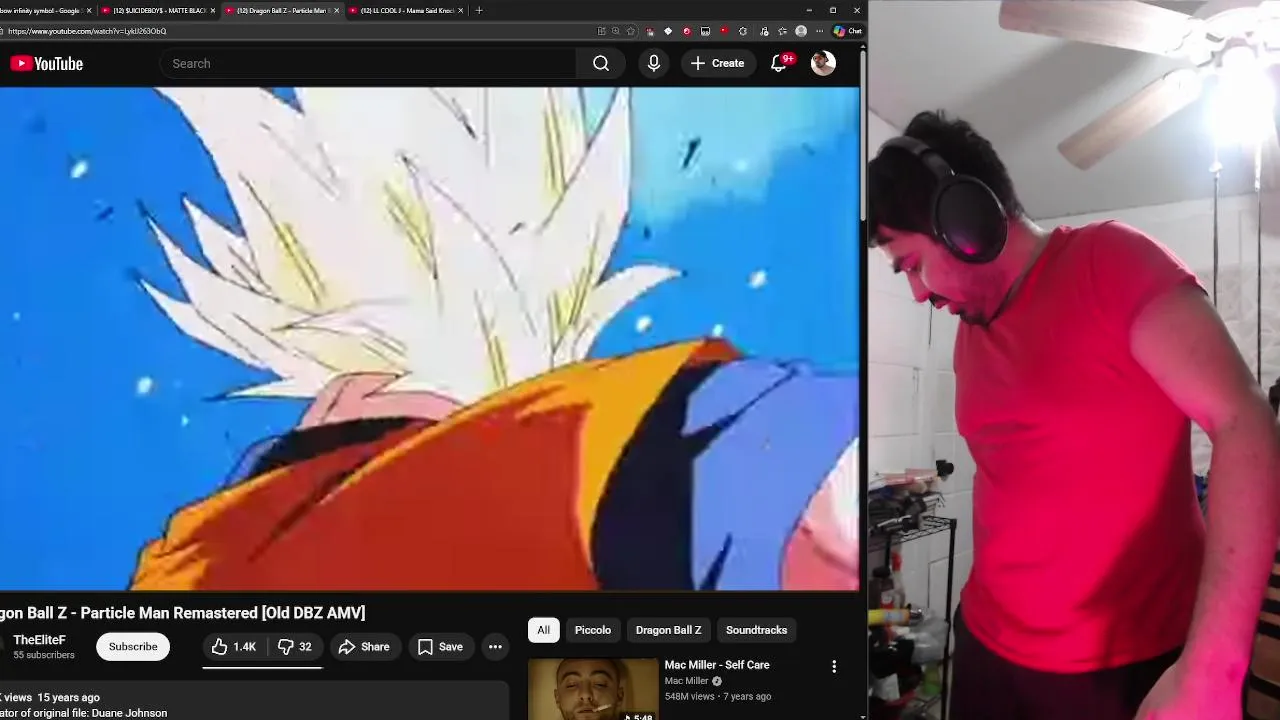The height and width of the screenshot is (720, 1280).
Task: Select the Piccolo filter chip
Action: 593,630
